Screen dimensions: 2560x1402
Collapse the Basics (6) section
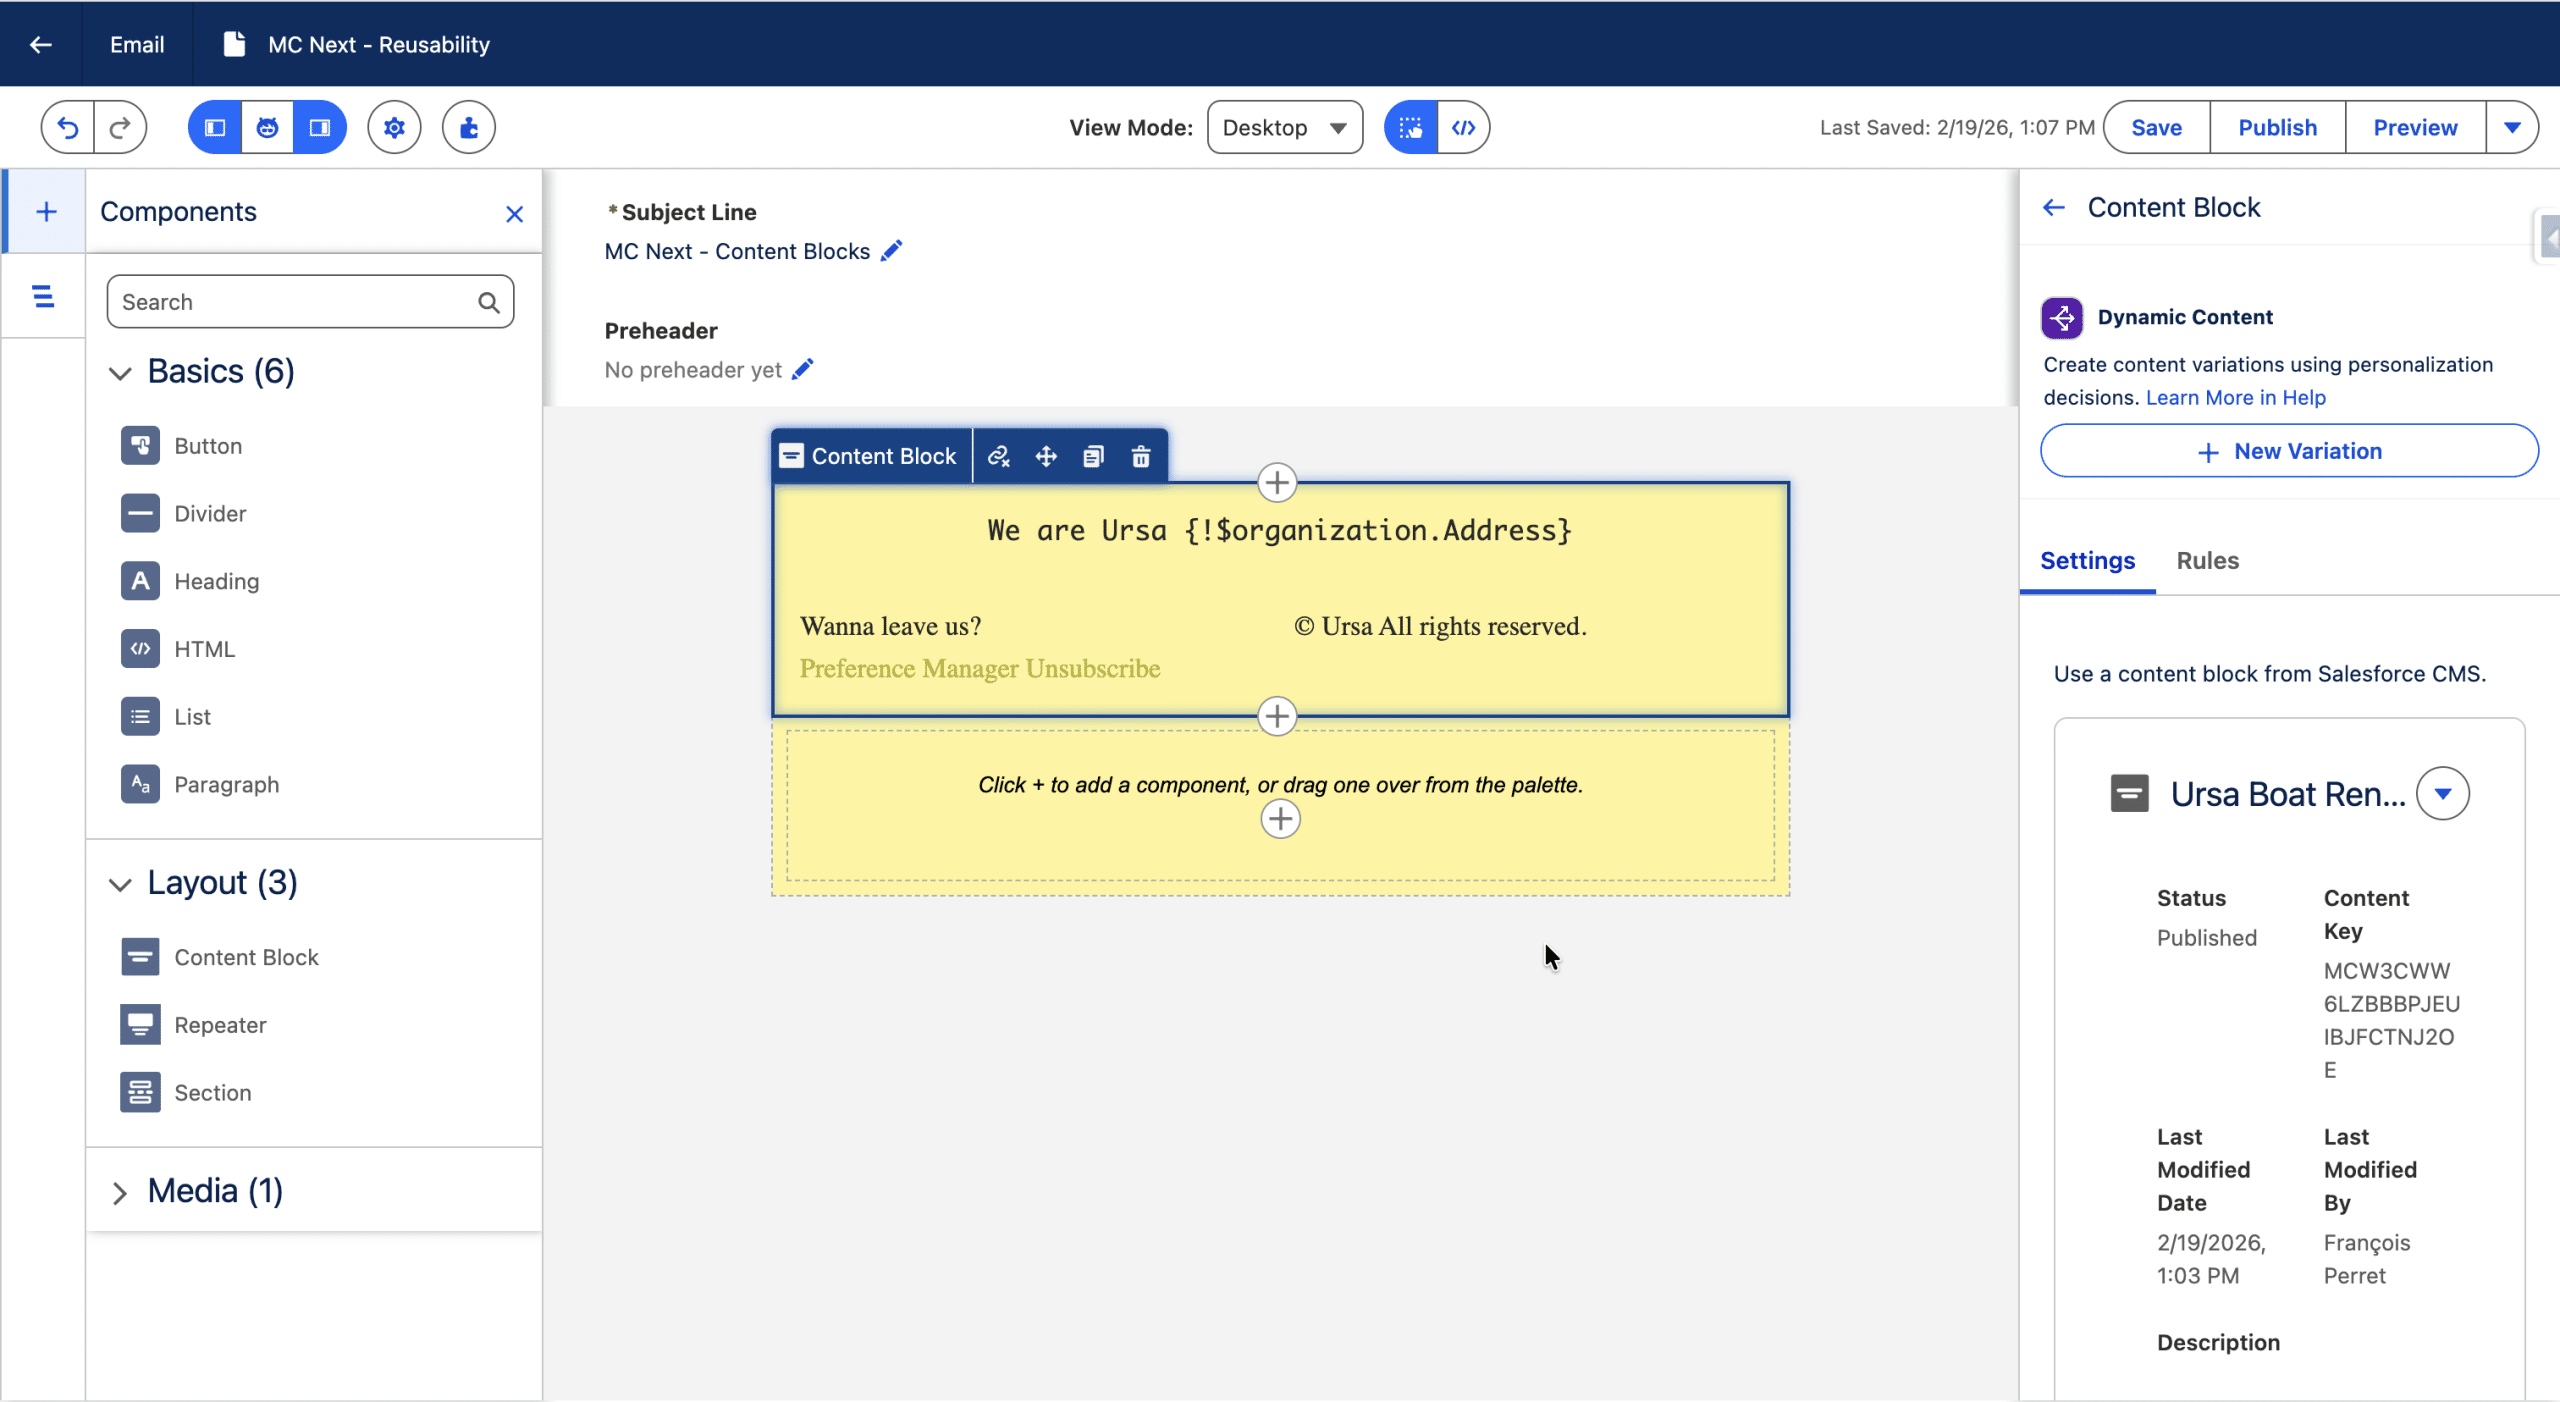click(120, 373)
